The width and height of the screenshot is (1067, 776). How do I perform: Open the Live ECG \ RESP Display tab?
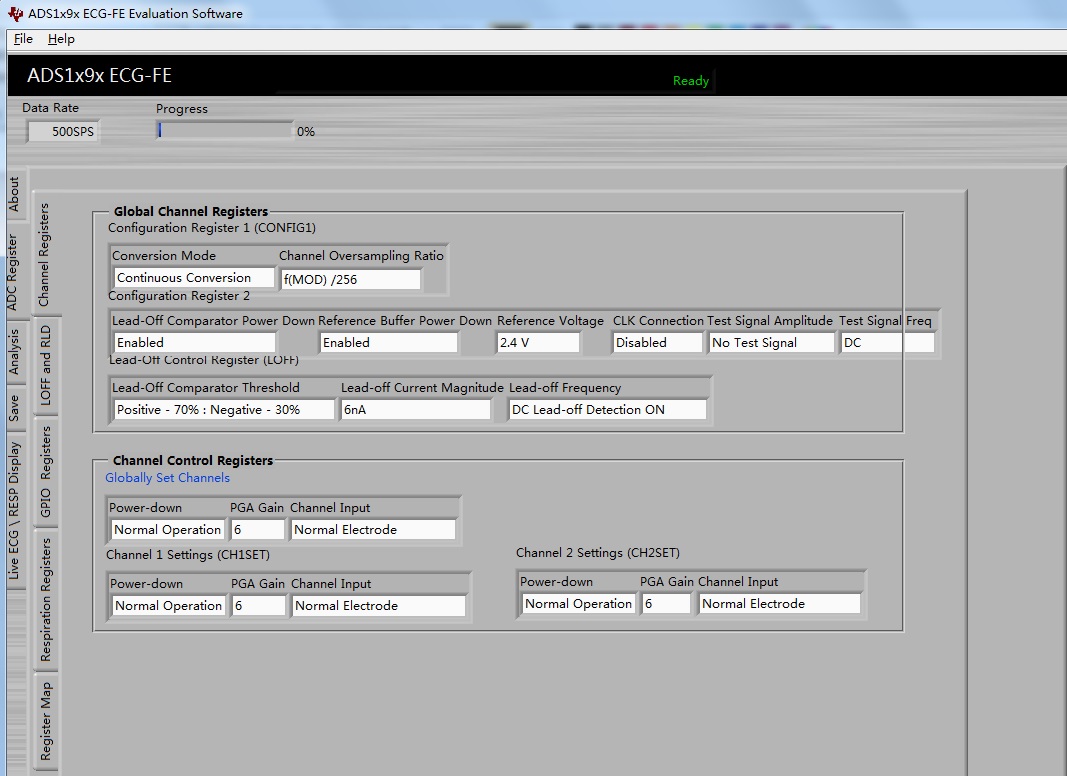(x=14, y=511)
